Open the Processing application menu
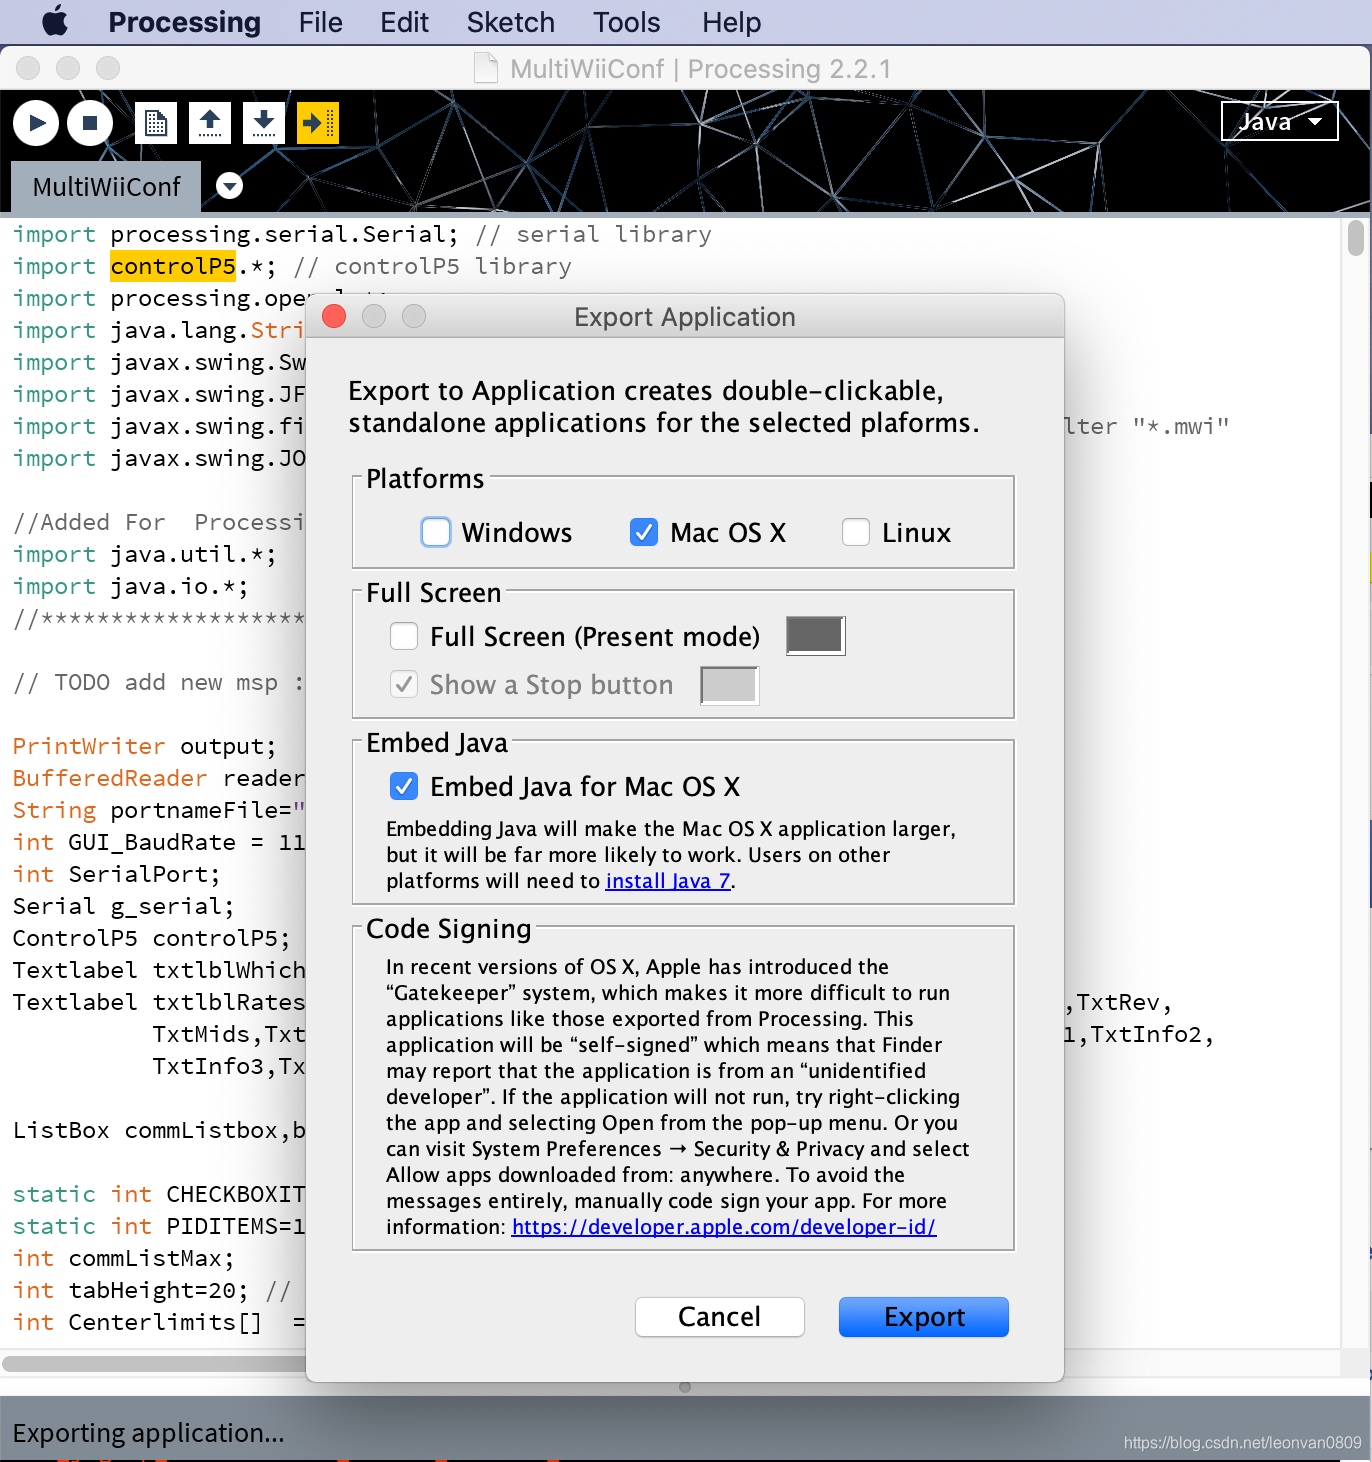 (x=184, y=22)
